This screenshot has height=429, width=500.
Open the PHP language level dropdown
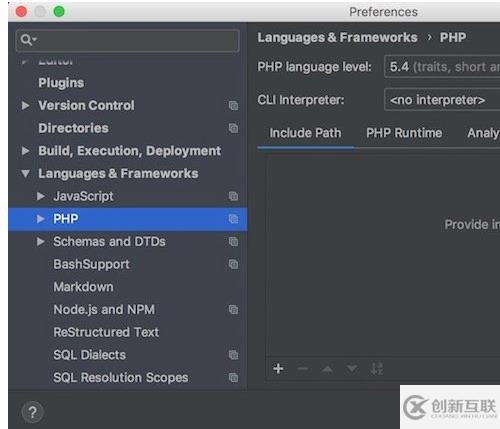tap(442, 67)
